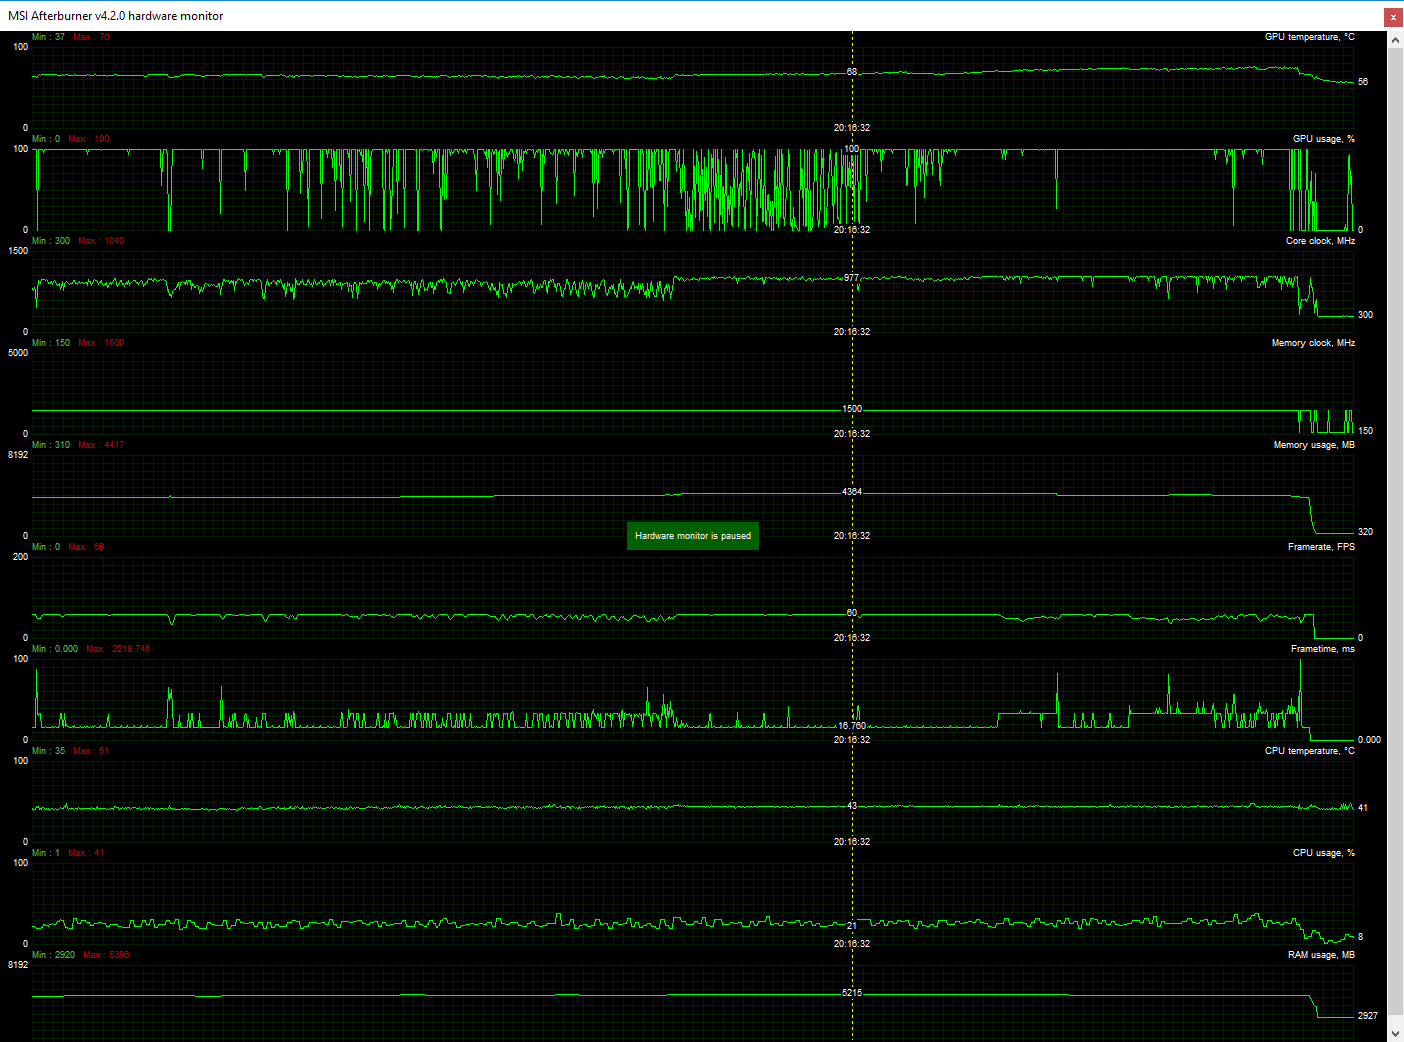The image size is (1404, 1042).
Task: Click 'Min : 150' on Memory clock graph
Action: point(51,343)
